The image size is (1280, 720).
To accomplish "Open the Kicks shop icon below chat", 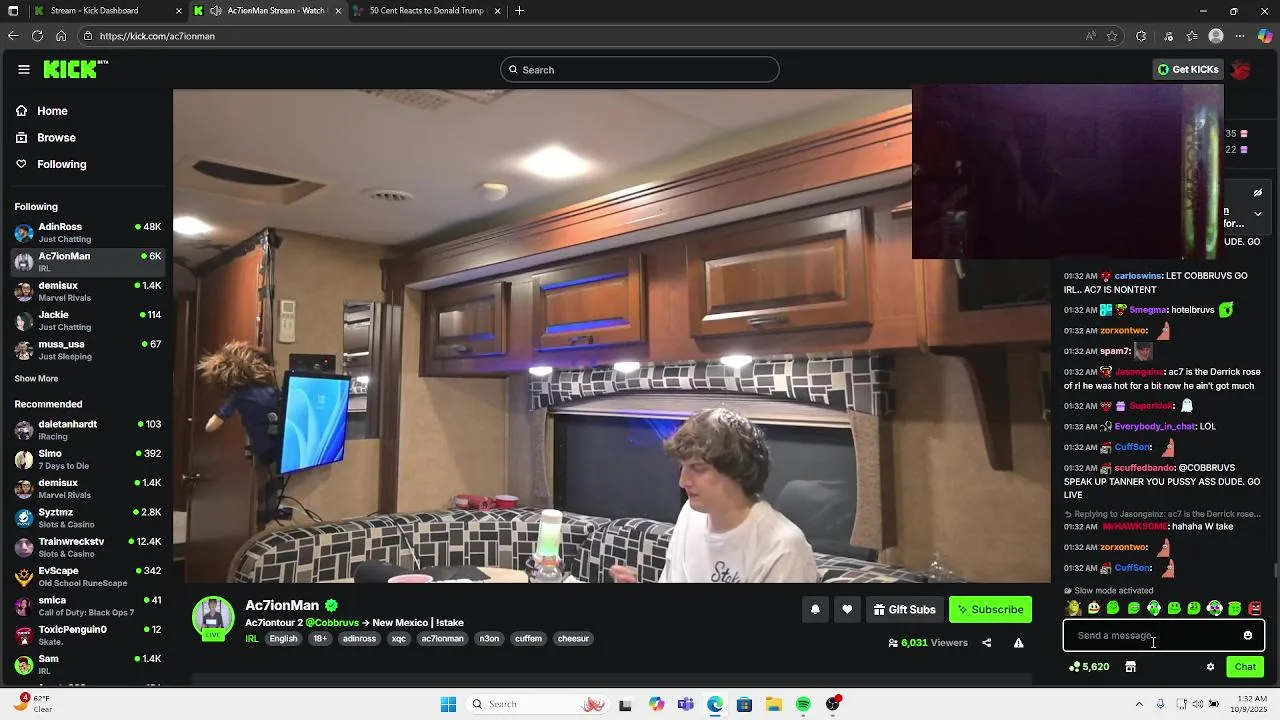I will click(1130, 667).
